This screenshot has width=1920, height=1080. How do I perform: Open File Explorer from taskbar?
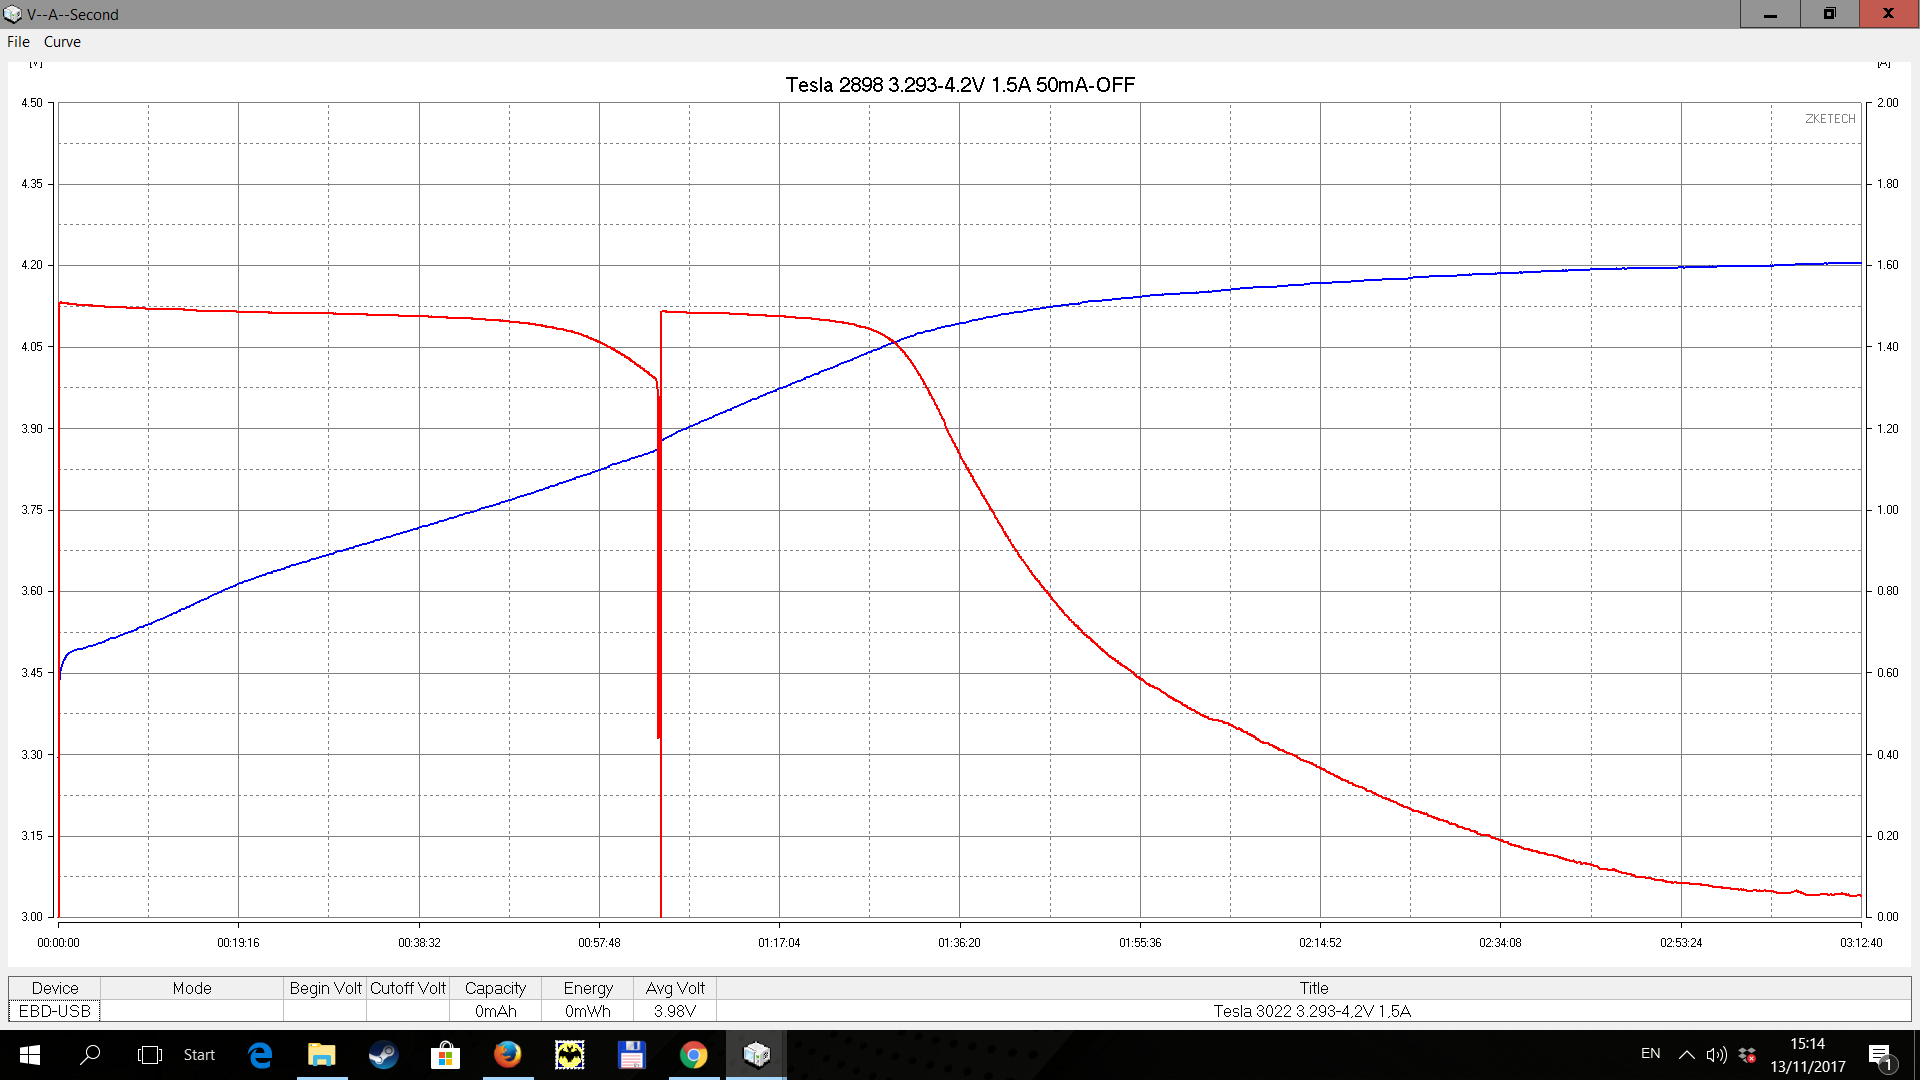click(x=321, y=1055)
